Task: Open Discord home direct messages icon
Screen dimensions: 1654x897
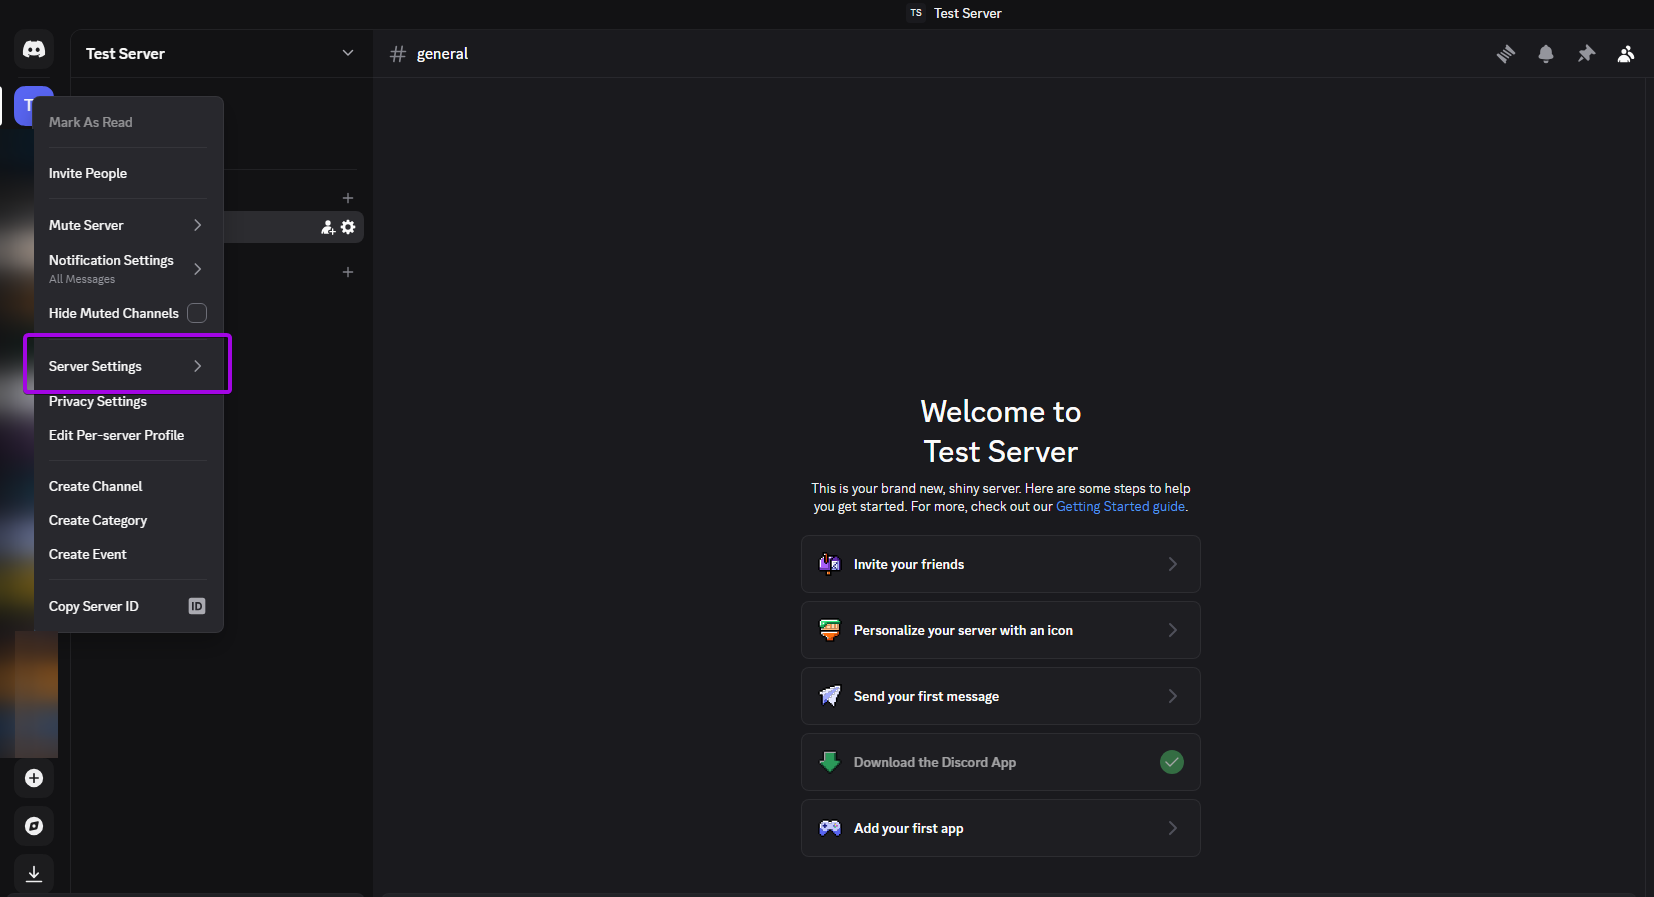Action: [34, 49]
